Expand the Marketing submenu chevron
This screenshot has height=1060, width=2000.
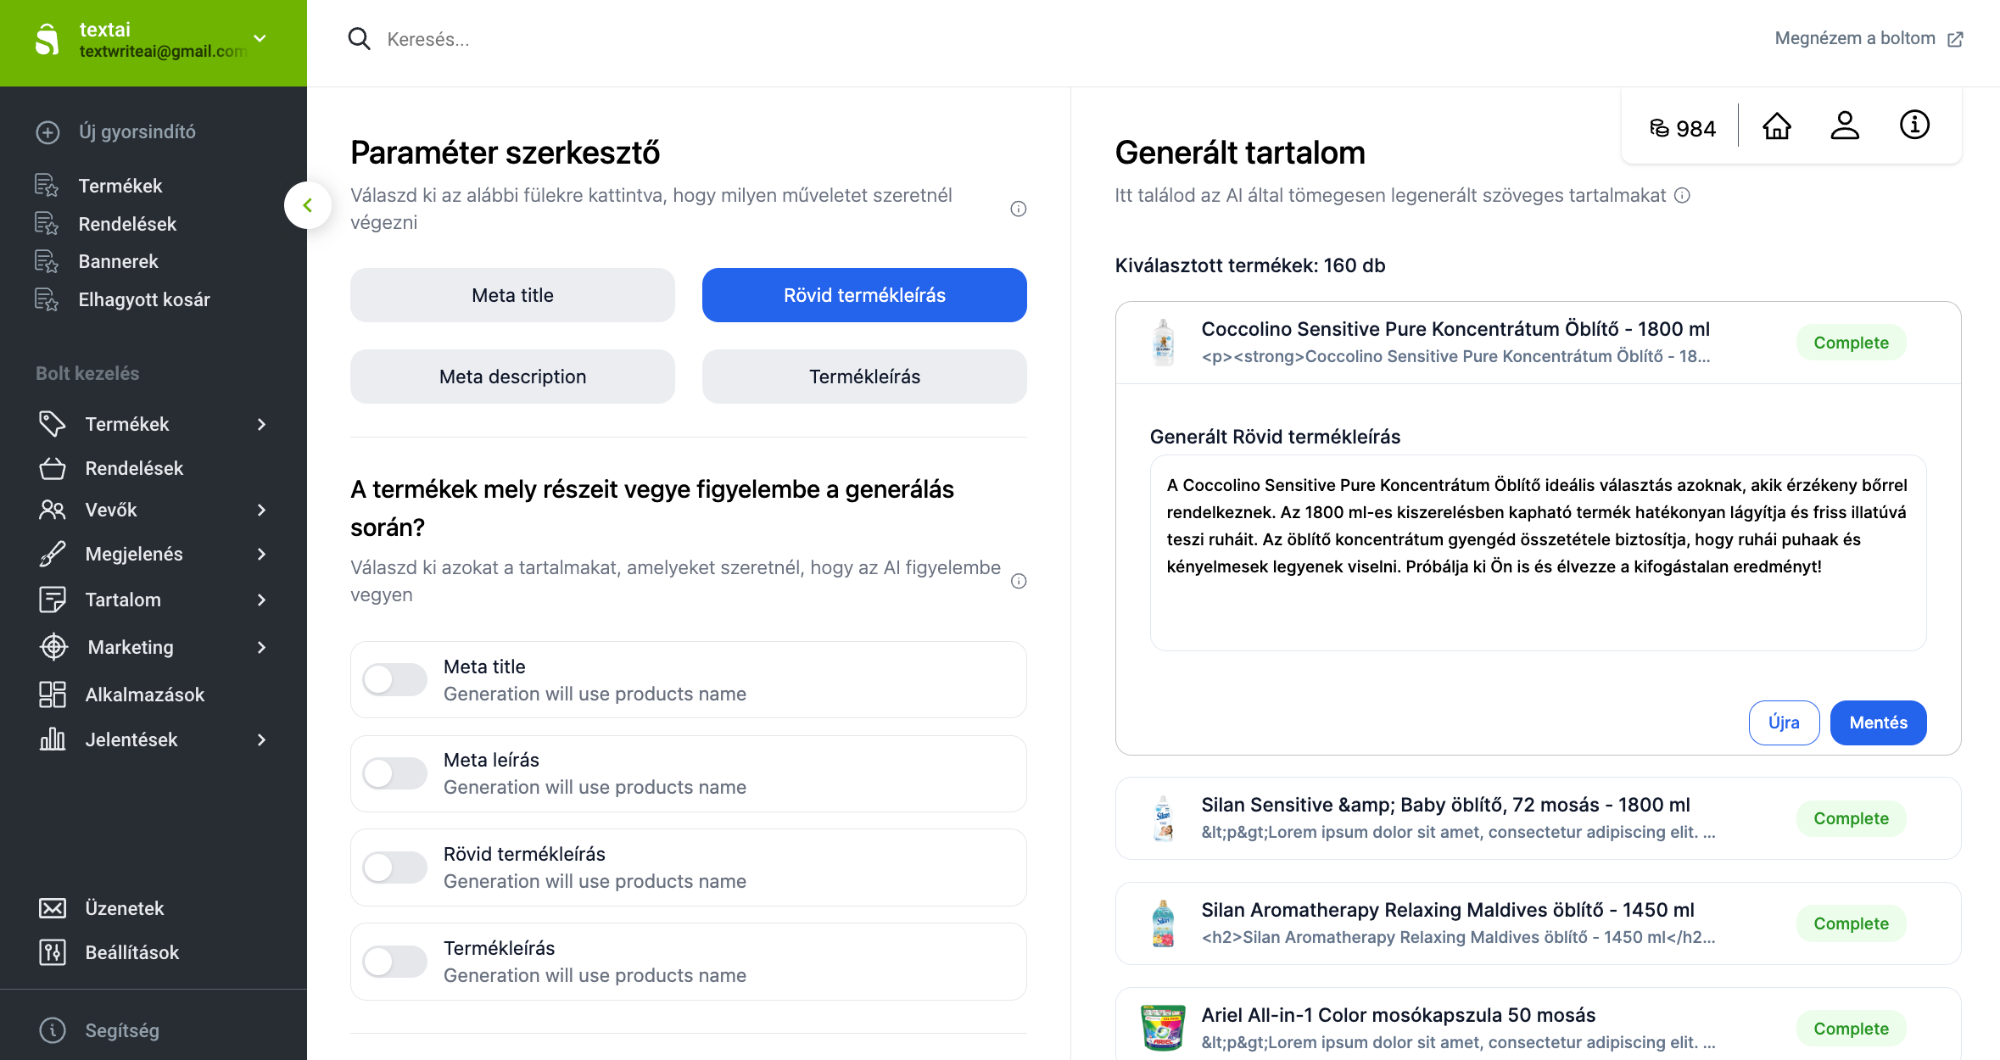coord(262,647)
